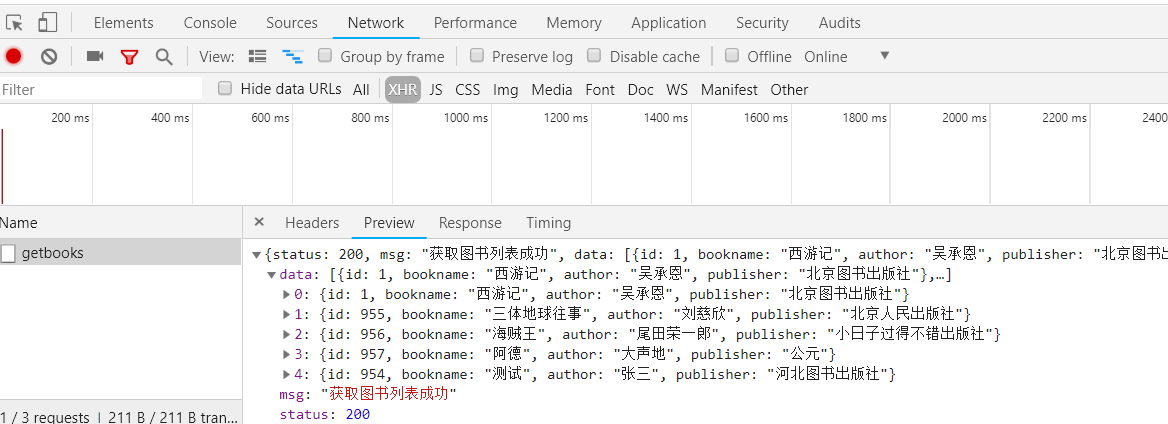Screen dimensions: 1168x424
Task: Go to the Performance tab
Action: click(475, 23)
